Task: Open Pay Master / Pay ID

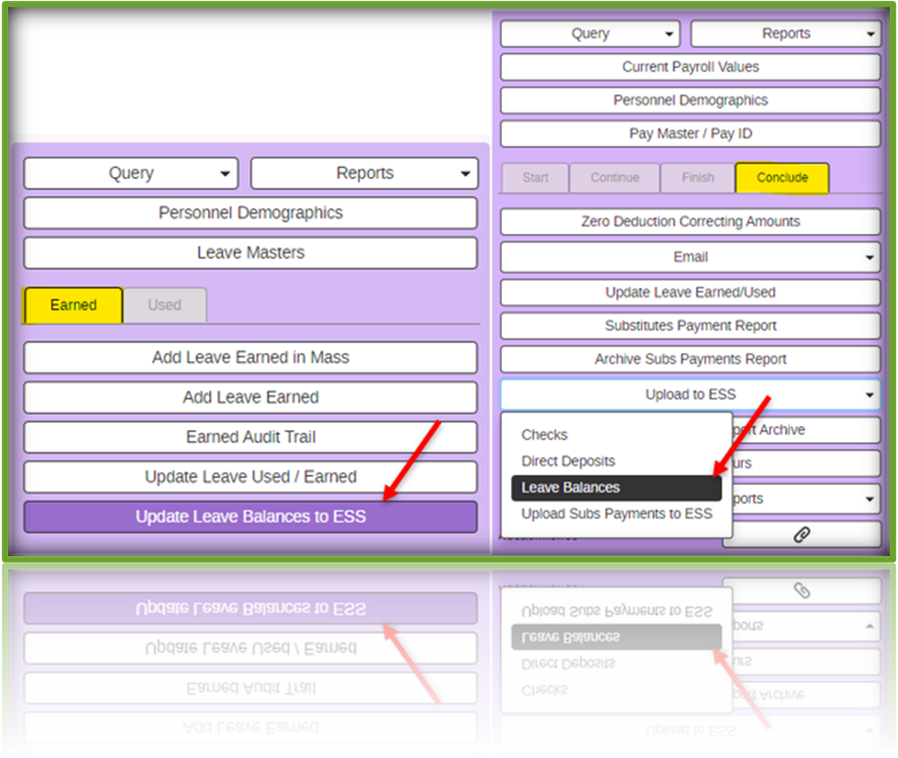Action: tap(691, 133)
